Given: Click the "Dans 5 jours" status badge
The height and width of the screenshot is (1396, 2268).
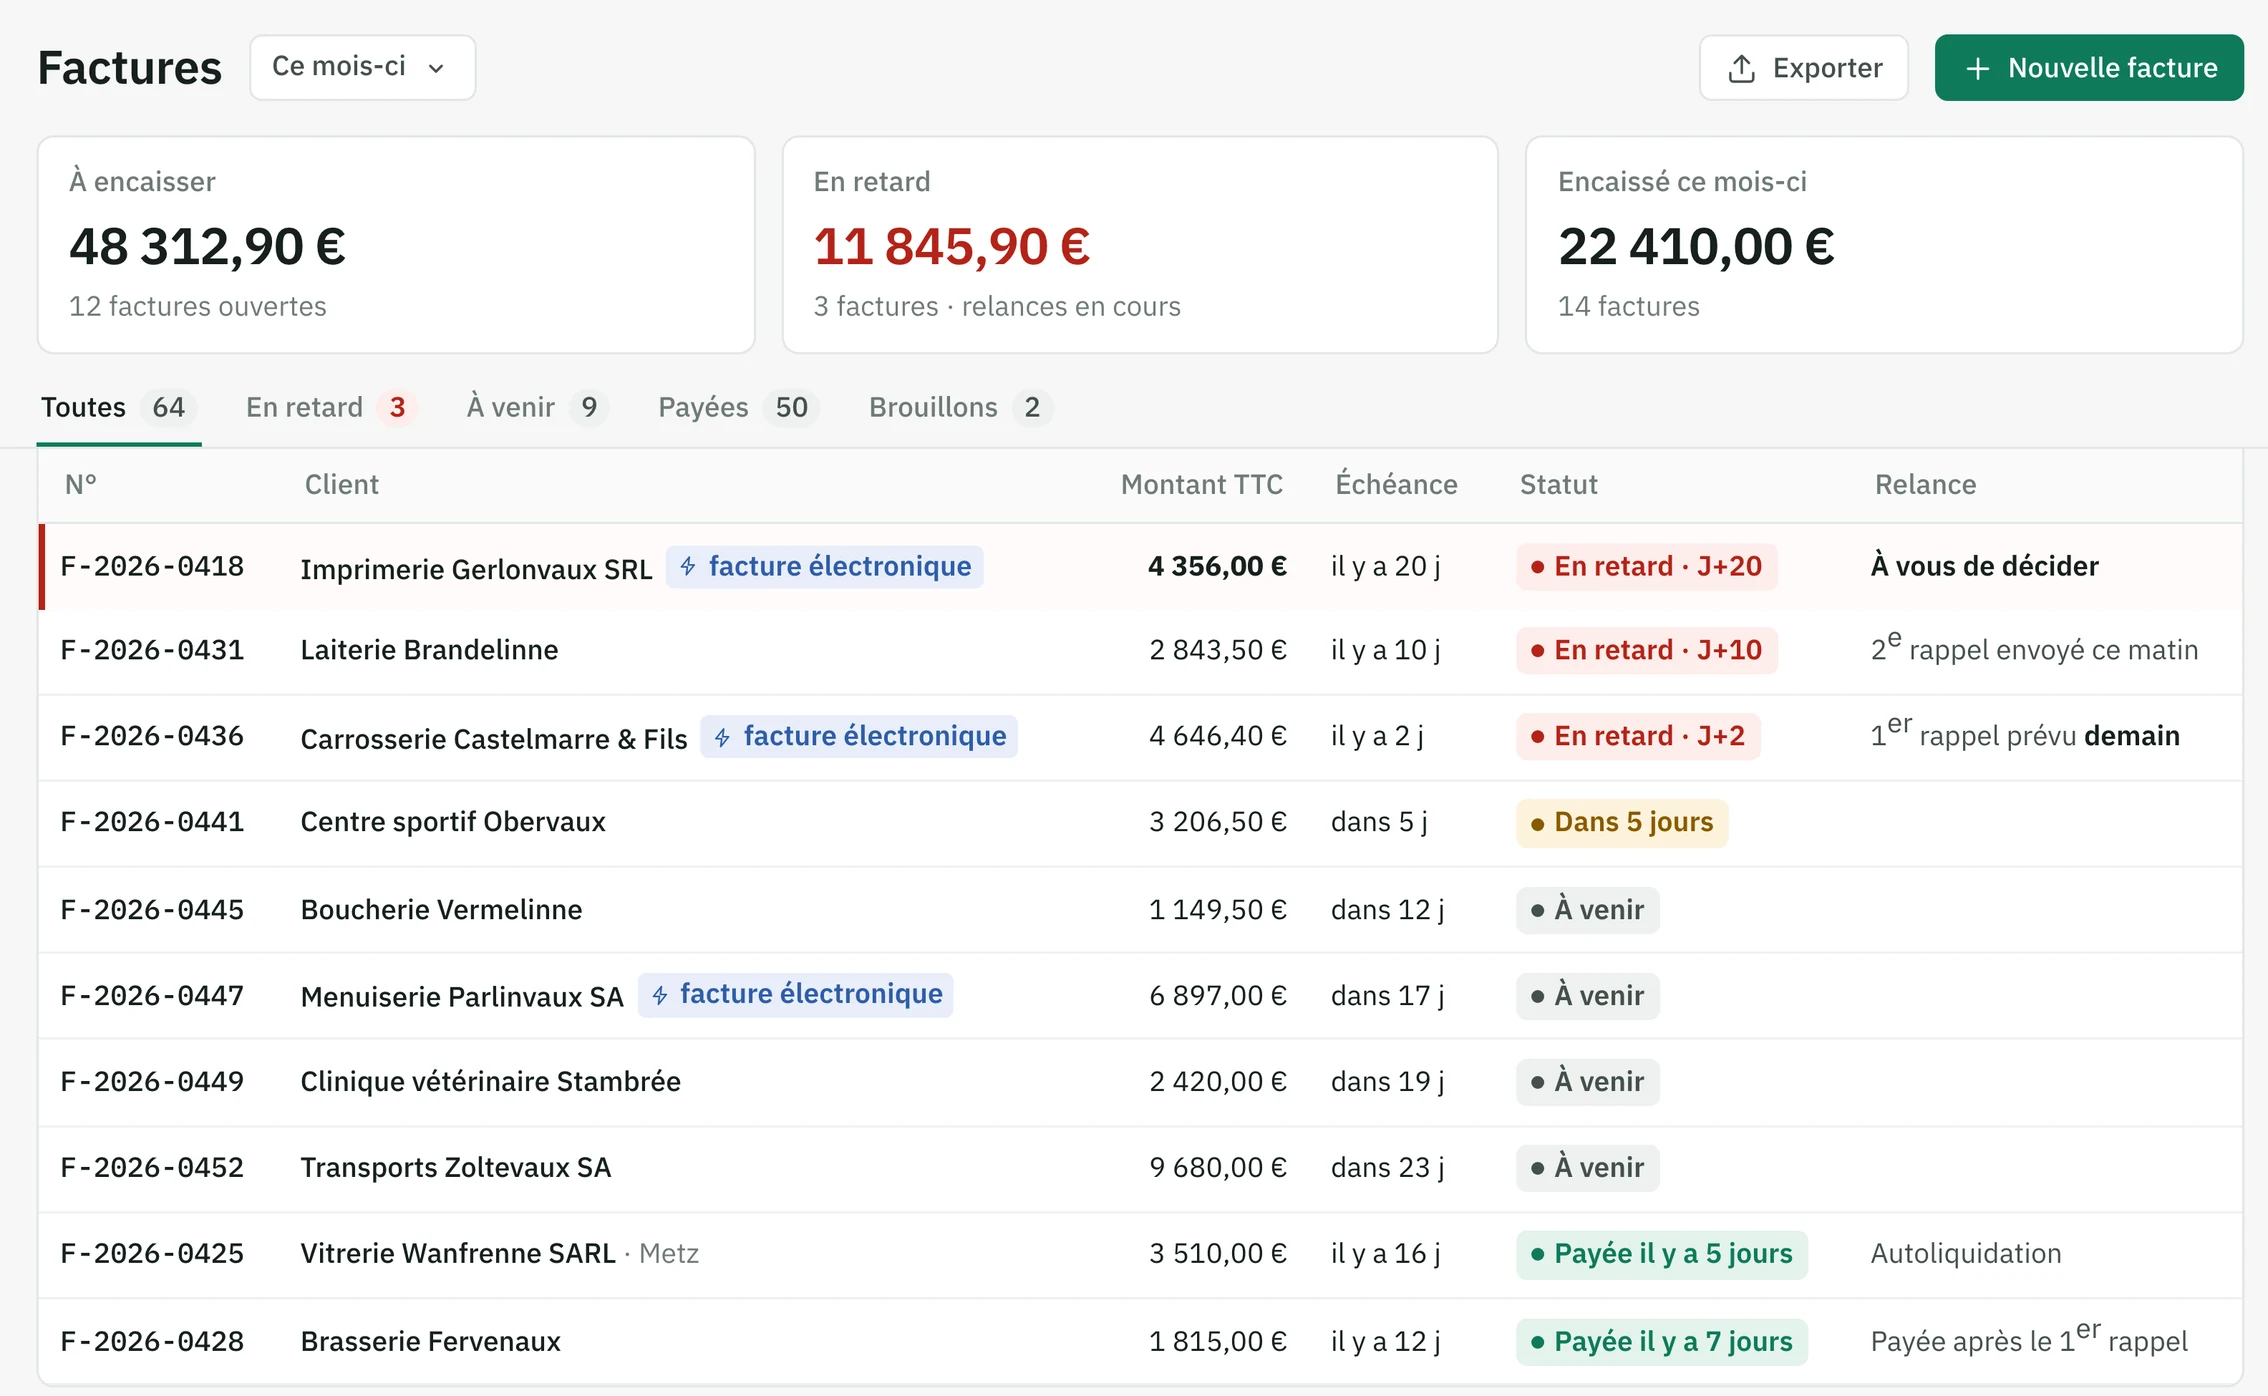Looking at the screenshot, I should (x=1622, y=823).
